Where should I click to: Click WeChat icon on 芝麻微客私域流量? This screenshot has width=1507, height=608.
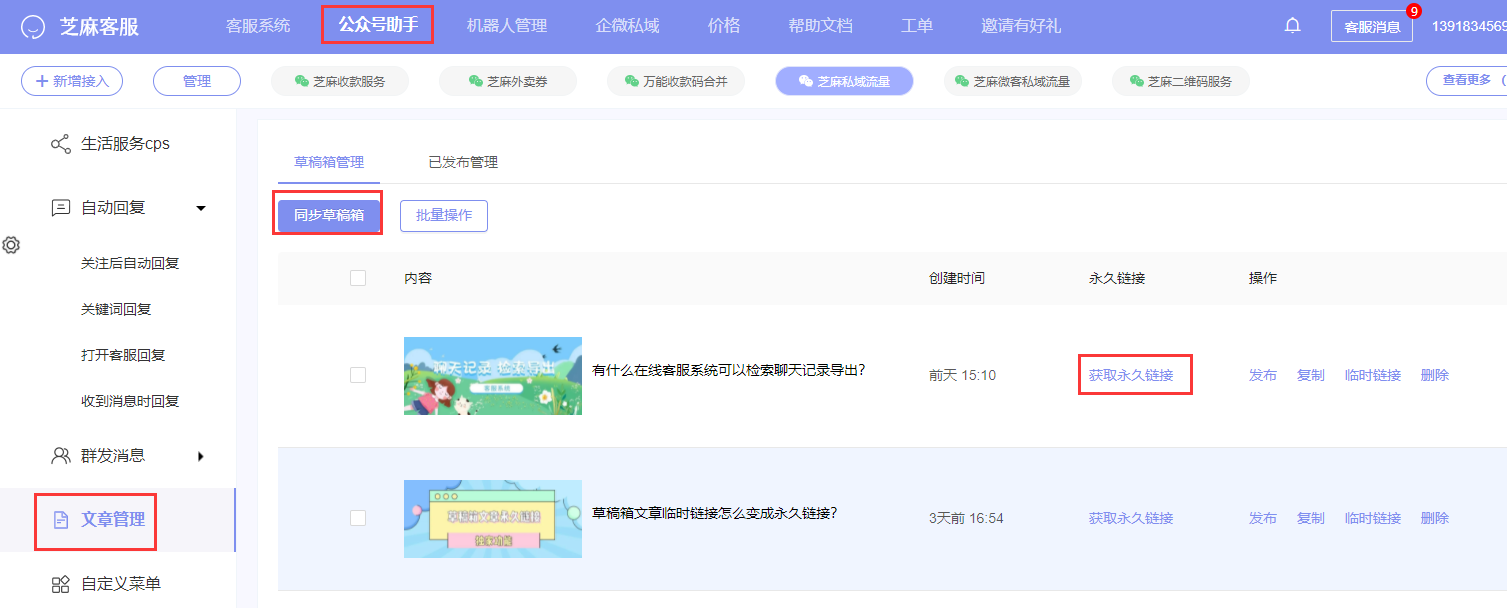coord(962,82)
